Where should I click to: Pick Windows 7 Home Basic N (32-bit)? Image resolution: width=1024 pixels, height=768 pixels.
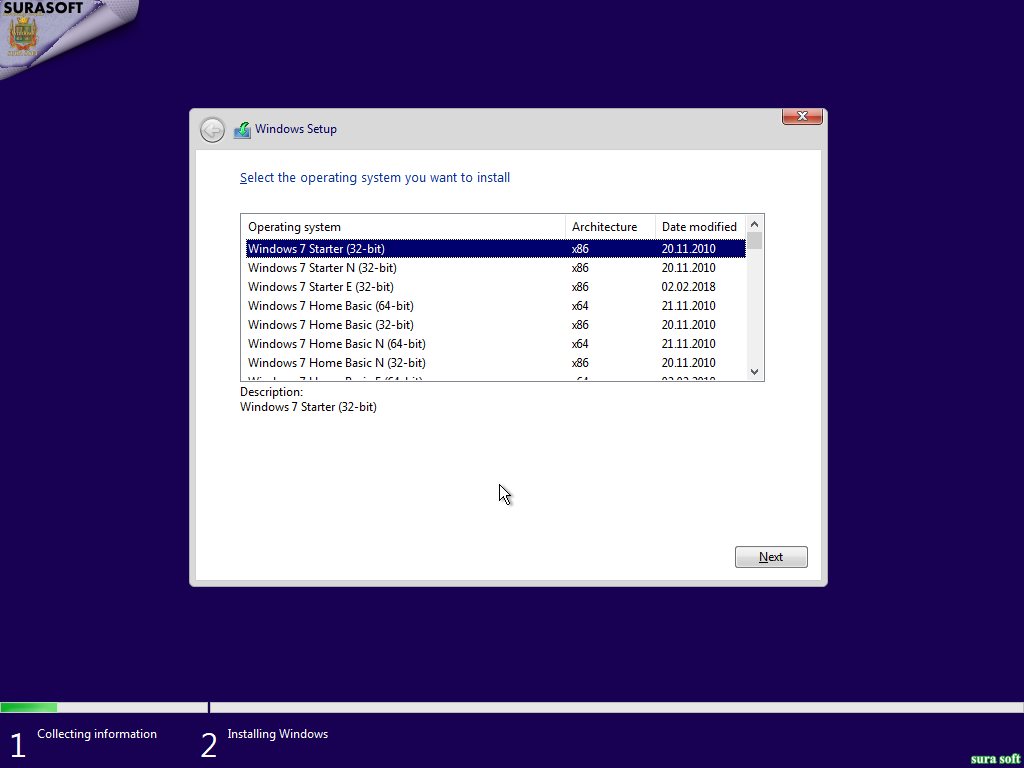[496, 362]
